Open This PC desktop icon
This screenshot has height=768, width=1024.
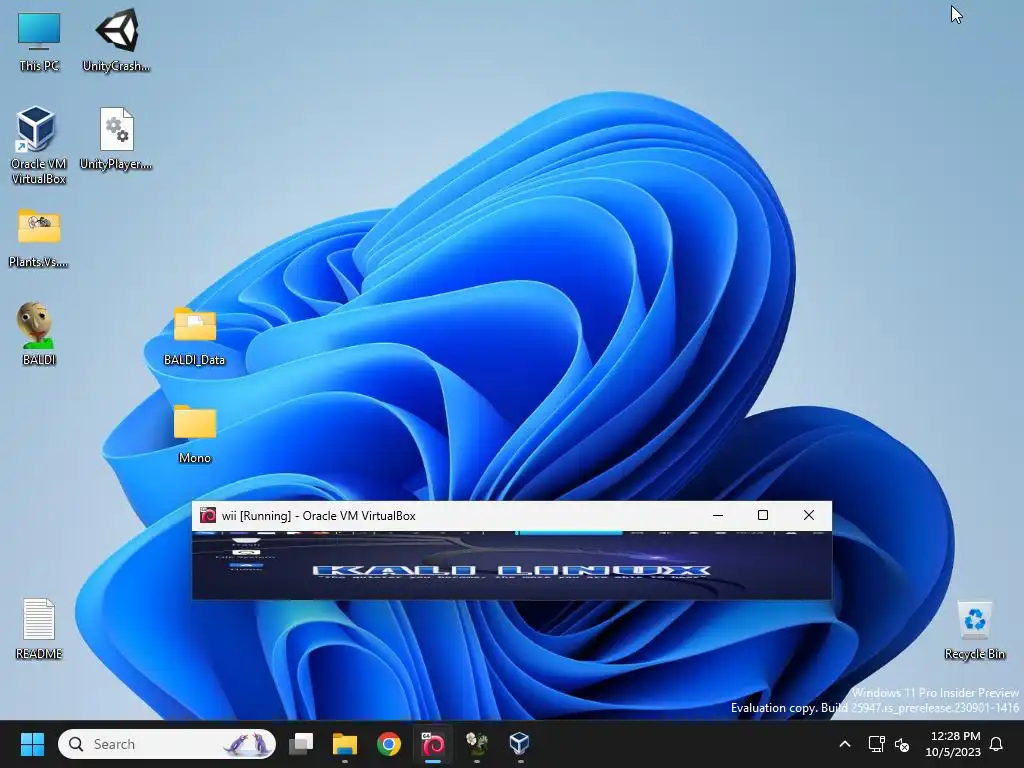[x=39, y=42]
